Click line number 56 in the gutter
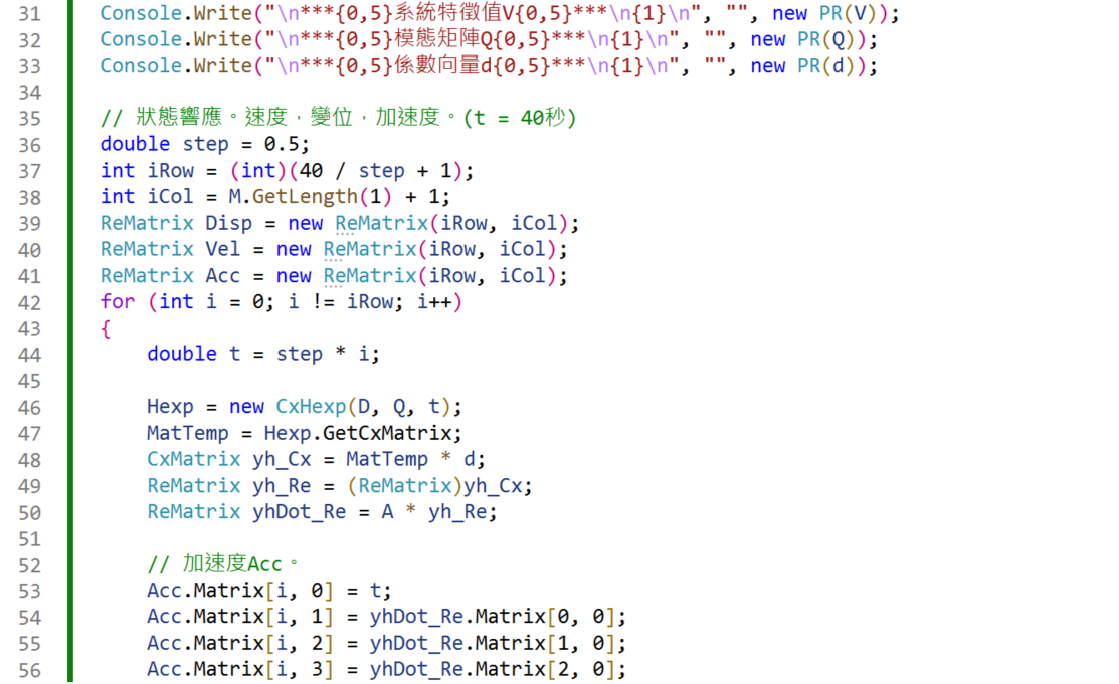The height and width of the screenshot is (684, 1119). point(29,670)
